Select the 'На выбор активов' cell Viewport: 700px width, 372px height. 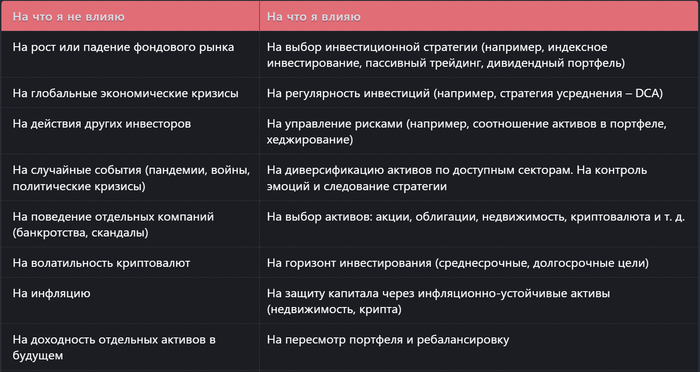(479, 224)
